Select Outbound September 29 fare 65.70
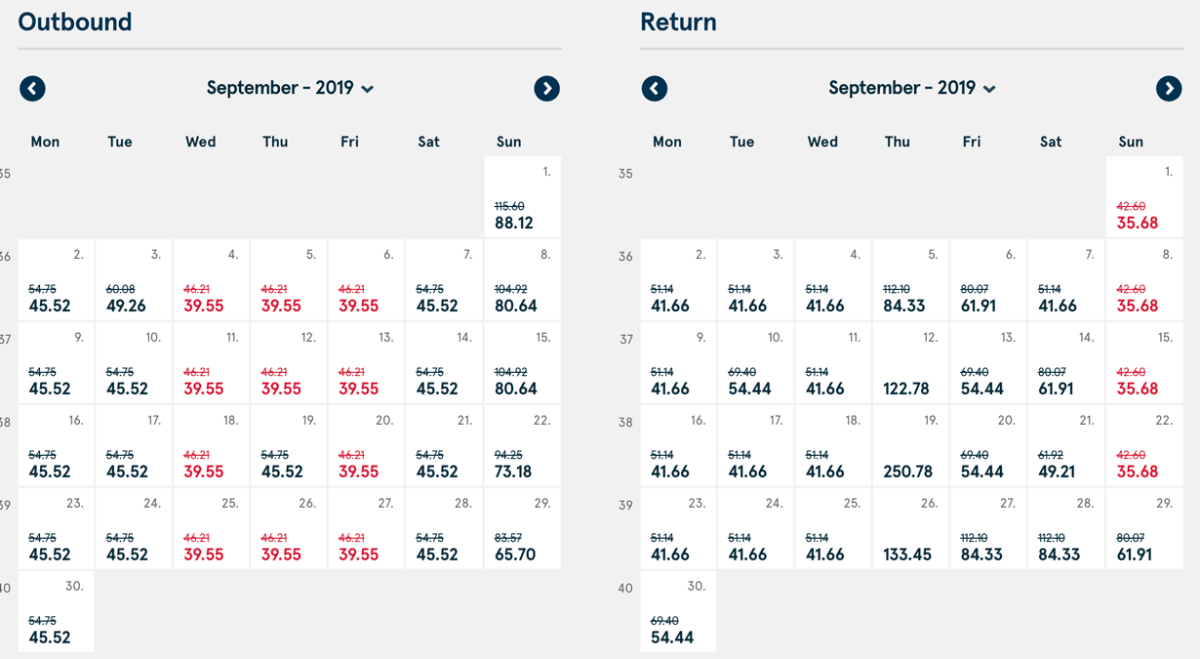Image resolution: width=1200 pixels, height=659 pixels. [x=522, y=530]
